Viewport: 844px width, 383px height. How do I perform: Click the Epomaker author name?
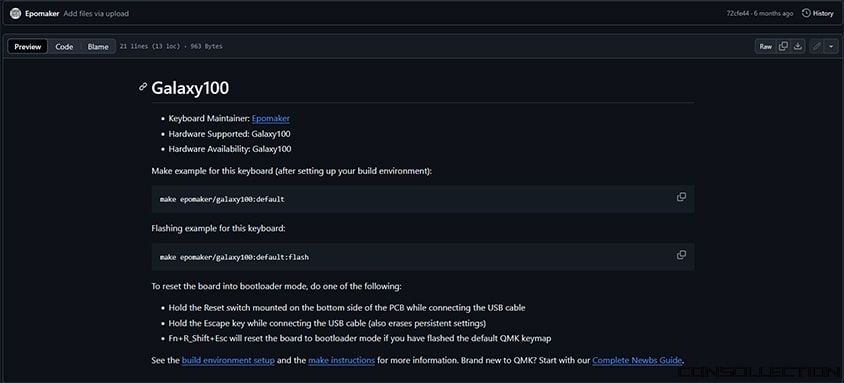pos(41,13)
